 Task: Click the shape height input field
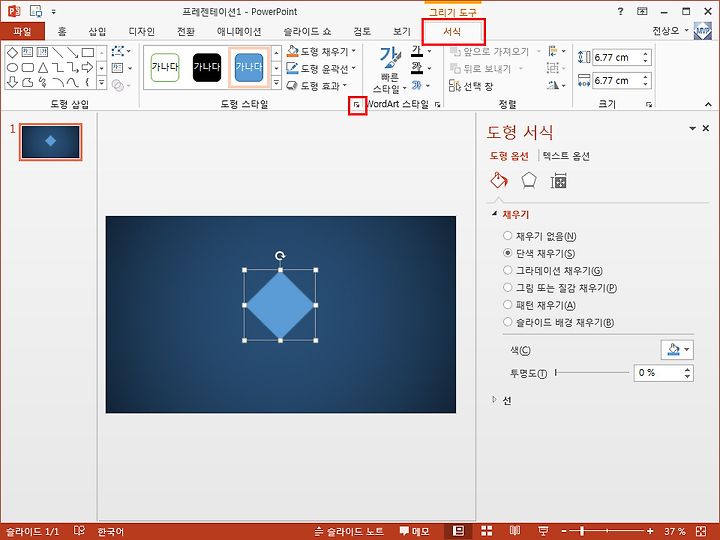pyautogui.click(x=617, y=57)
